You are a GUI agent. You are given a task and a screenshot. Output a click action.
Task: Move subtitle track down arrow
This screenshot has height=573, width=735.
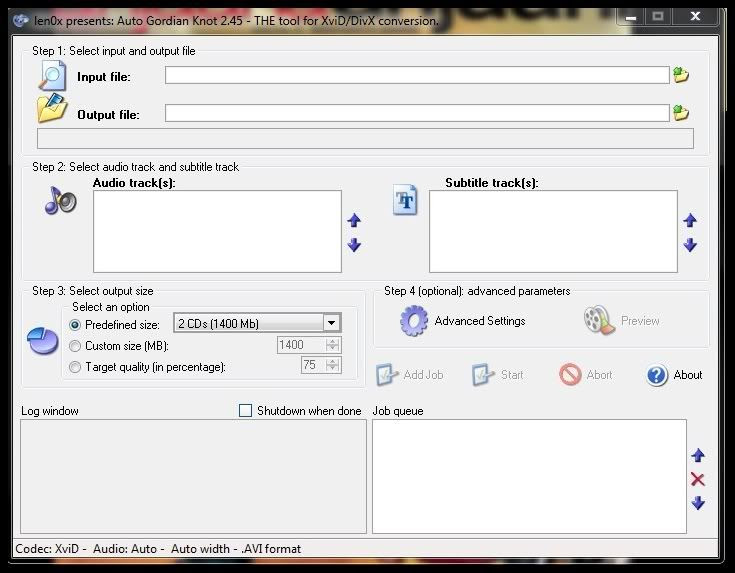pyautogui.click(x=690, y=245)
